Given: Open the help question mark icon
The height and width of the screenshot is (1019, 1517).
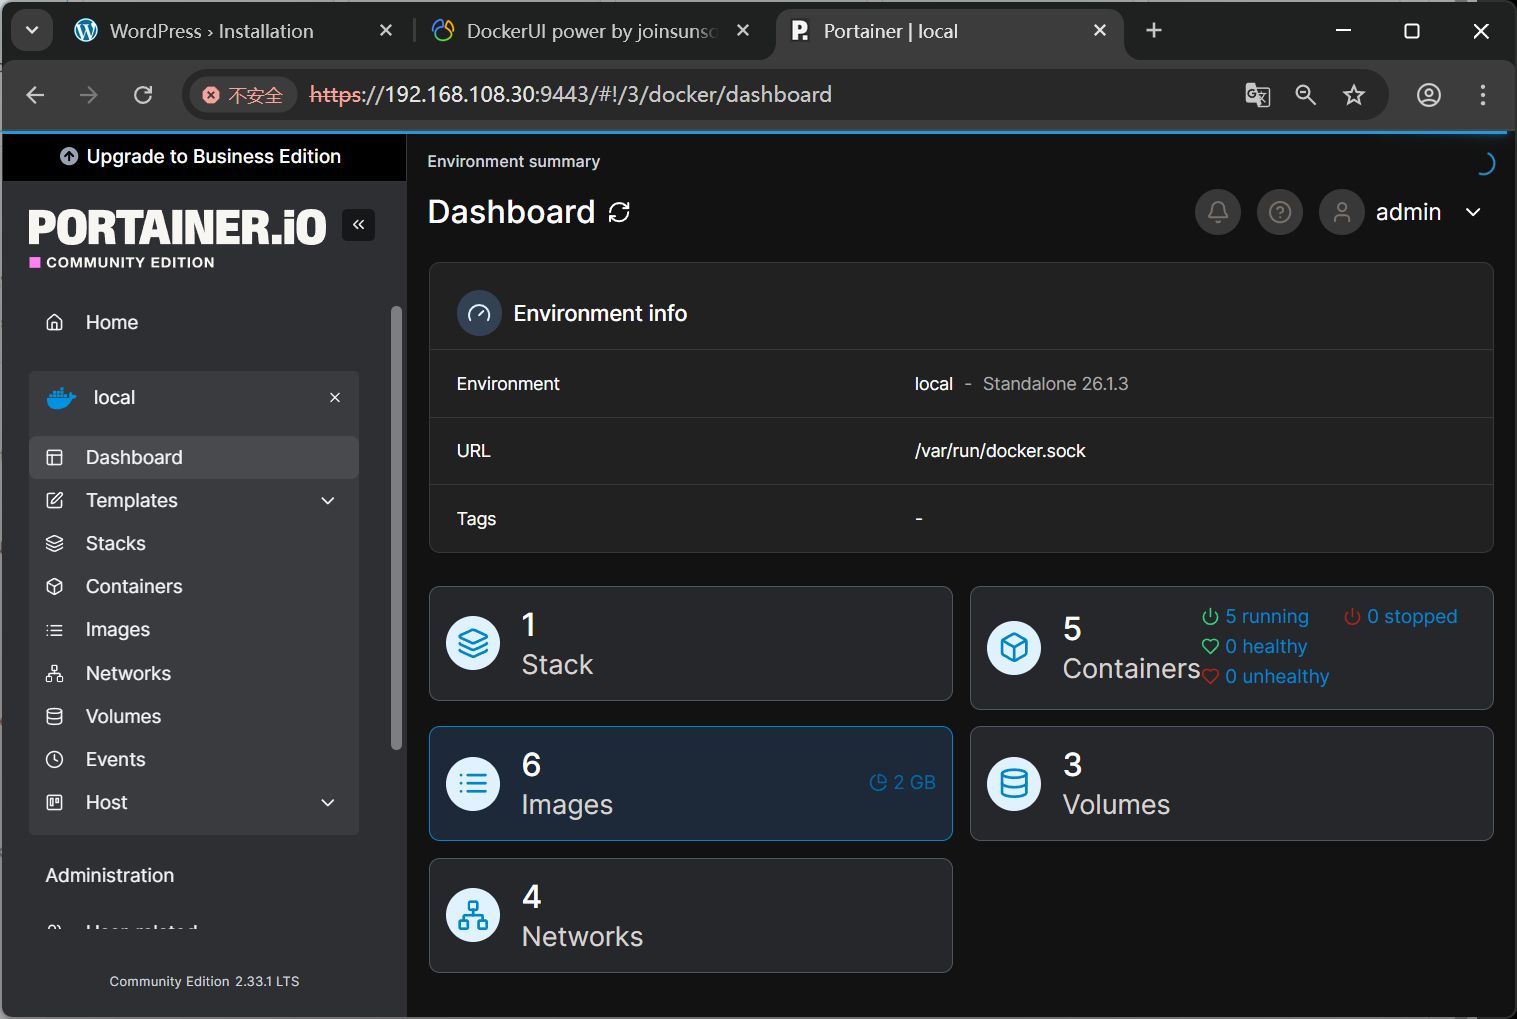Looking at the screenshot, I should (x=1280, y=212).
